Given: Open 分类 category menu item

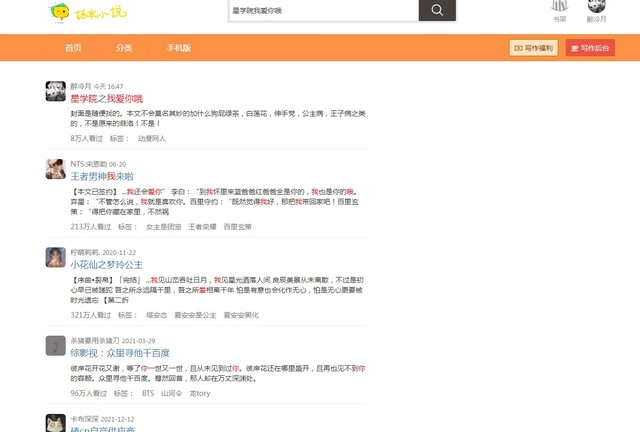Looking at the screenshot, I should pyautogui.click(x=124, y=48).
